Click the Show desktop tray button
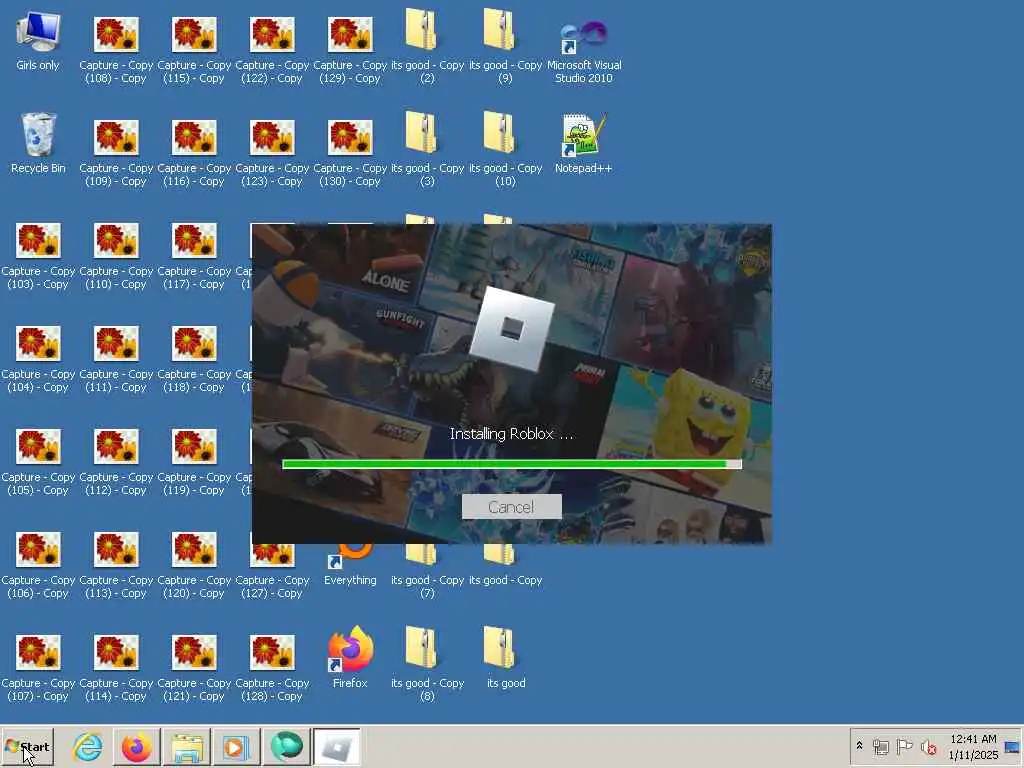 (x=1012, y=746)
